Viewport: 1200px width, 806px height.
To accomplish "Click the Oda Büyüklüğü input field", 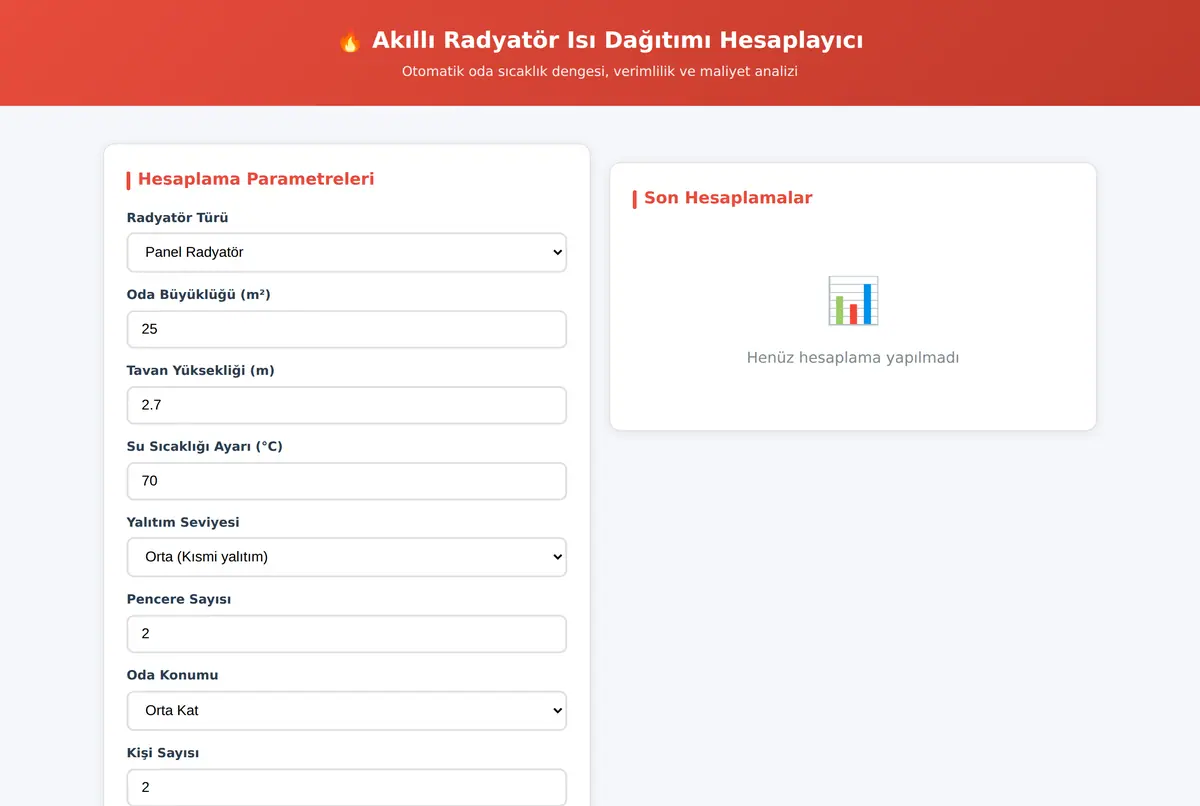I will pos(346,329).
